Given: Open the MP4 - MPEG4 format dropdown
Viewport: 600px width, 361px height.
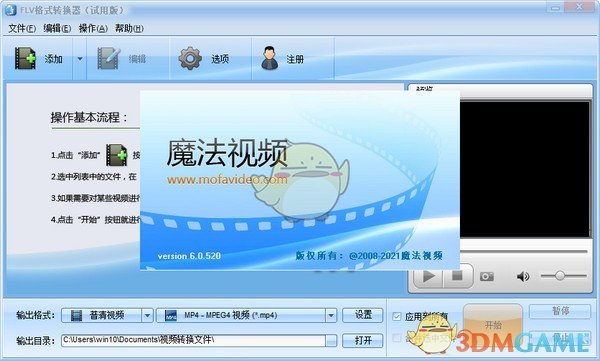Looking at the screenshot, I should [x=247, y=315].
